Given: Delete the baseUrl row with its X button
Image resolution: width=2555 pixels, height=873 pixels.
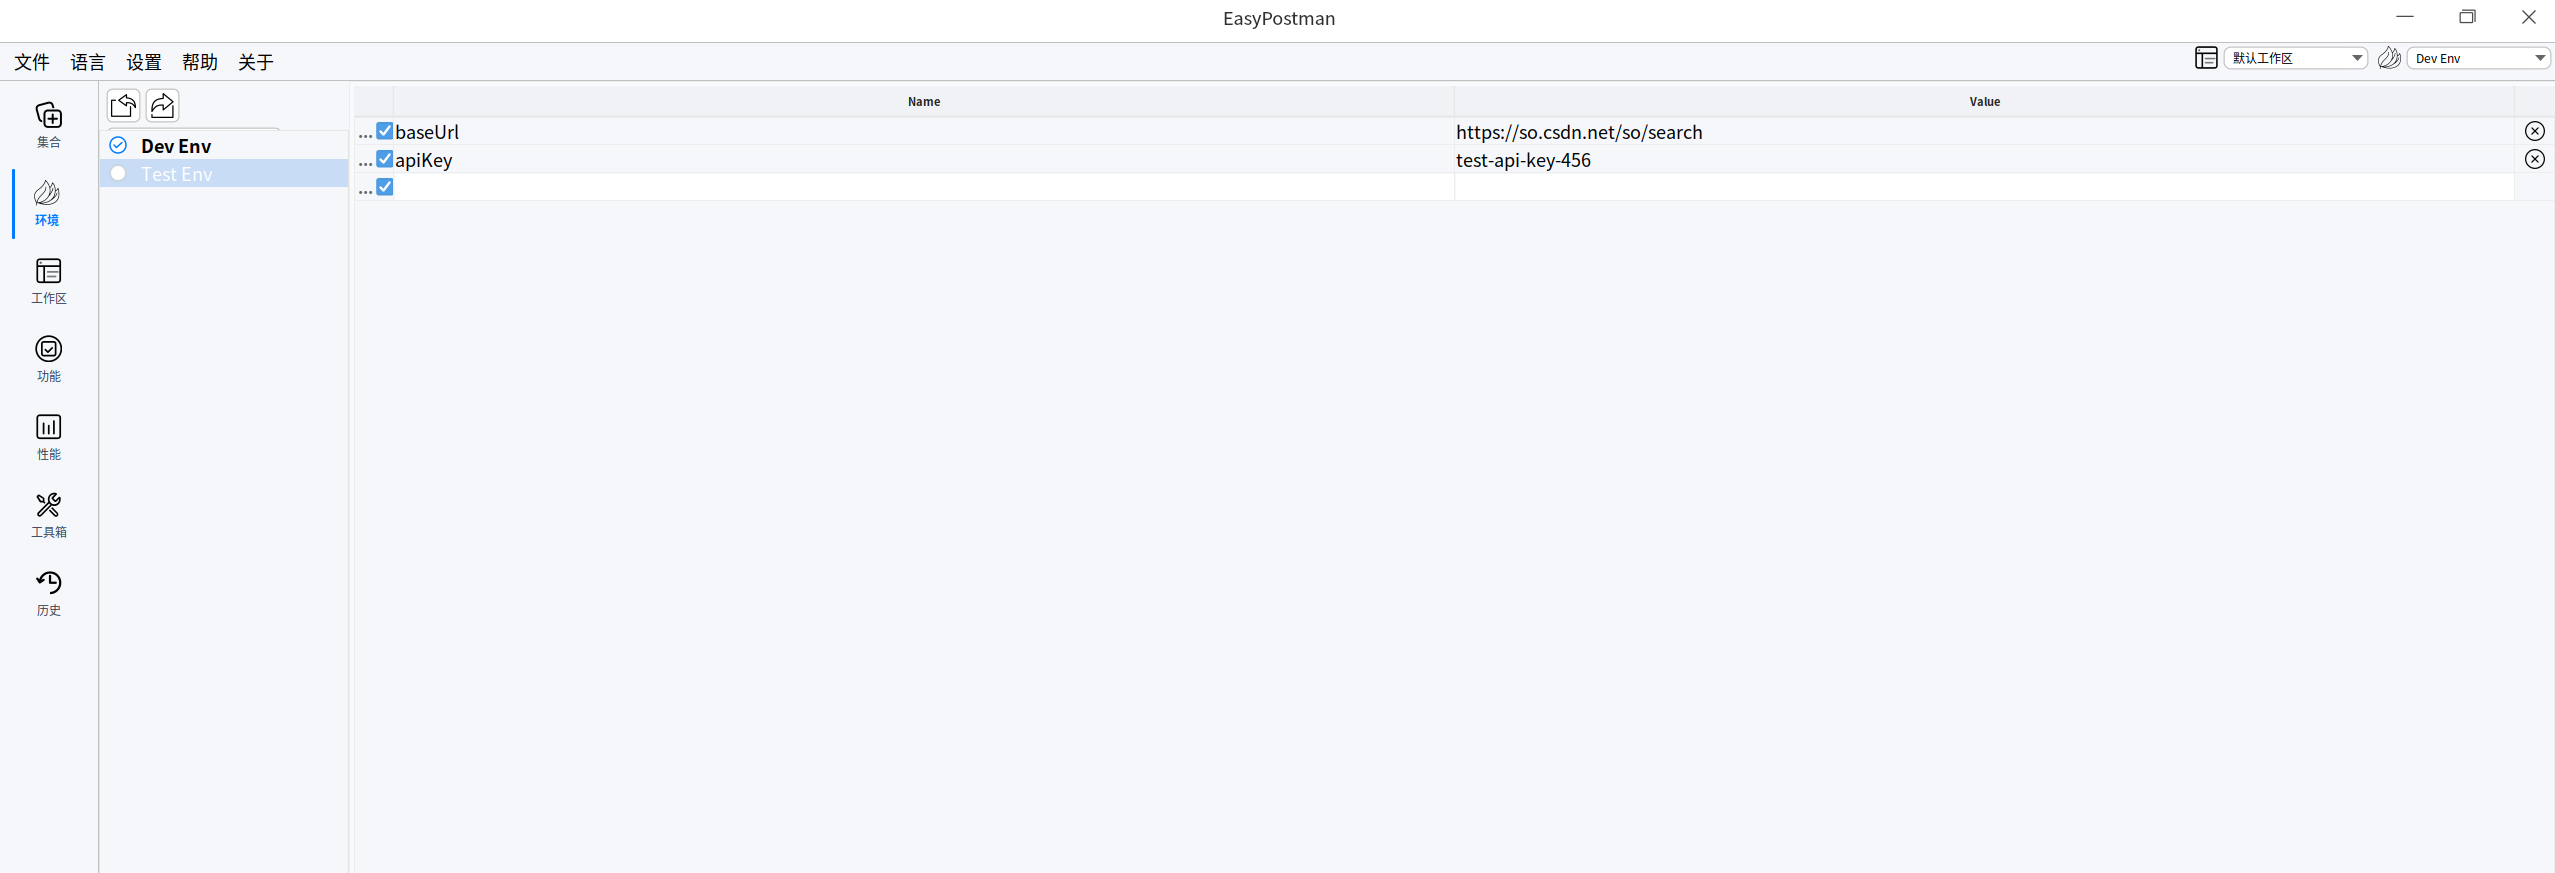Looking at the screenshot, I should pos(2534,131).
